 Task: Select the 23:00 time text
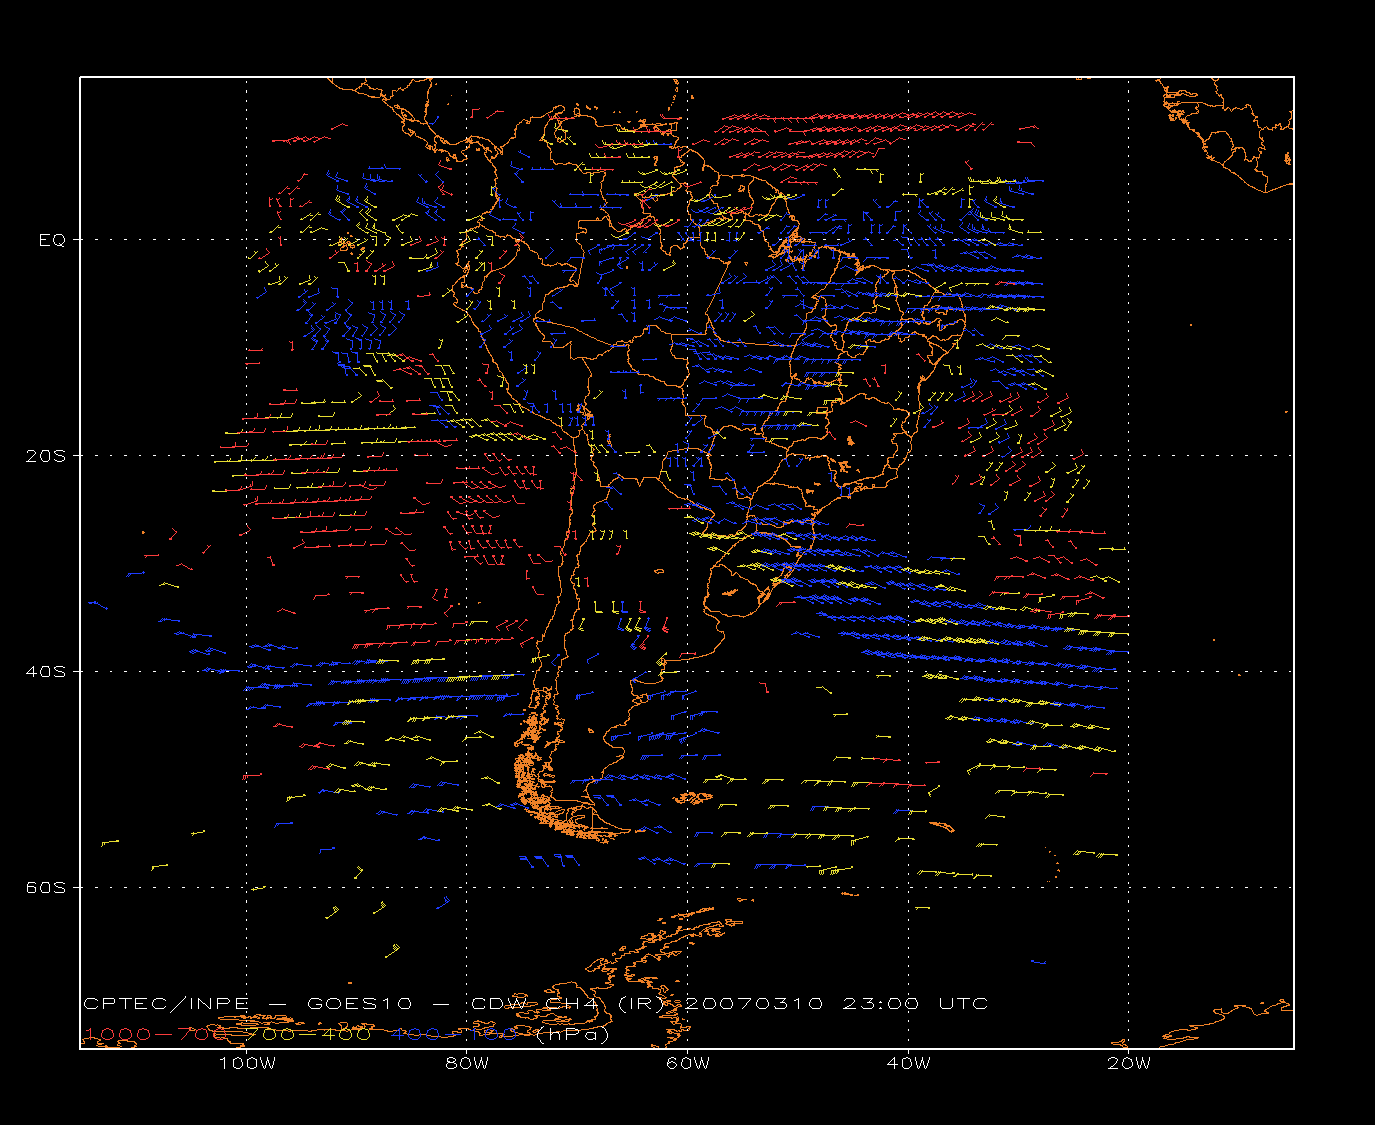tap(880, 1004)
